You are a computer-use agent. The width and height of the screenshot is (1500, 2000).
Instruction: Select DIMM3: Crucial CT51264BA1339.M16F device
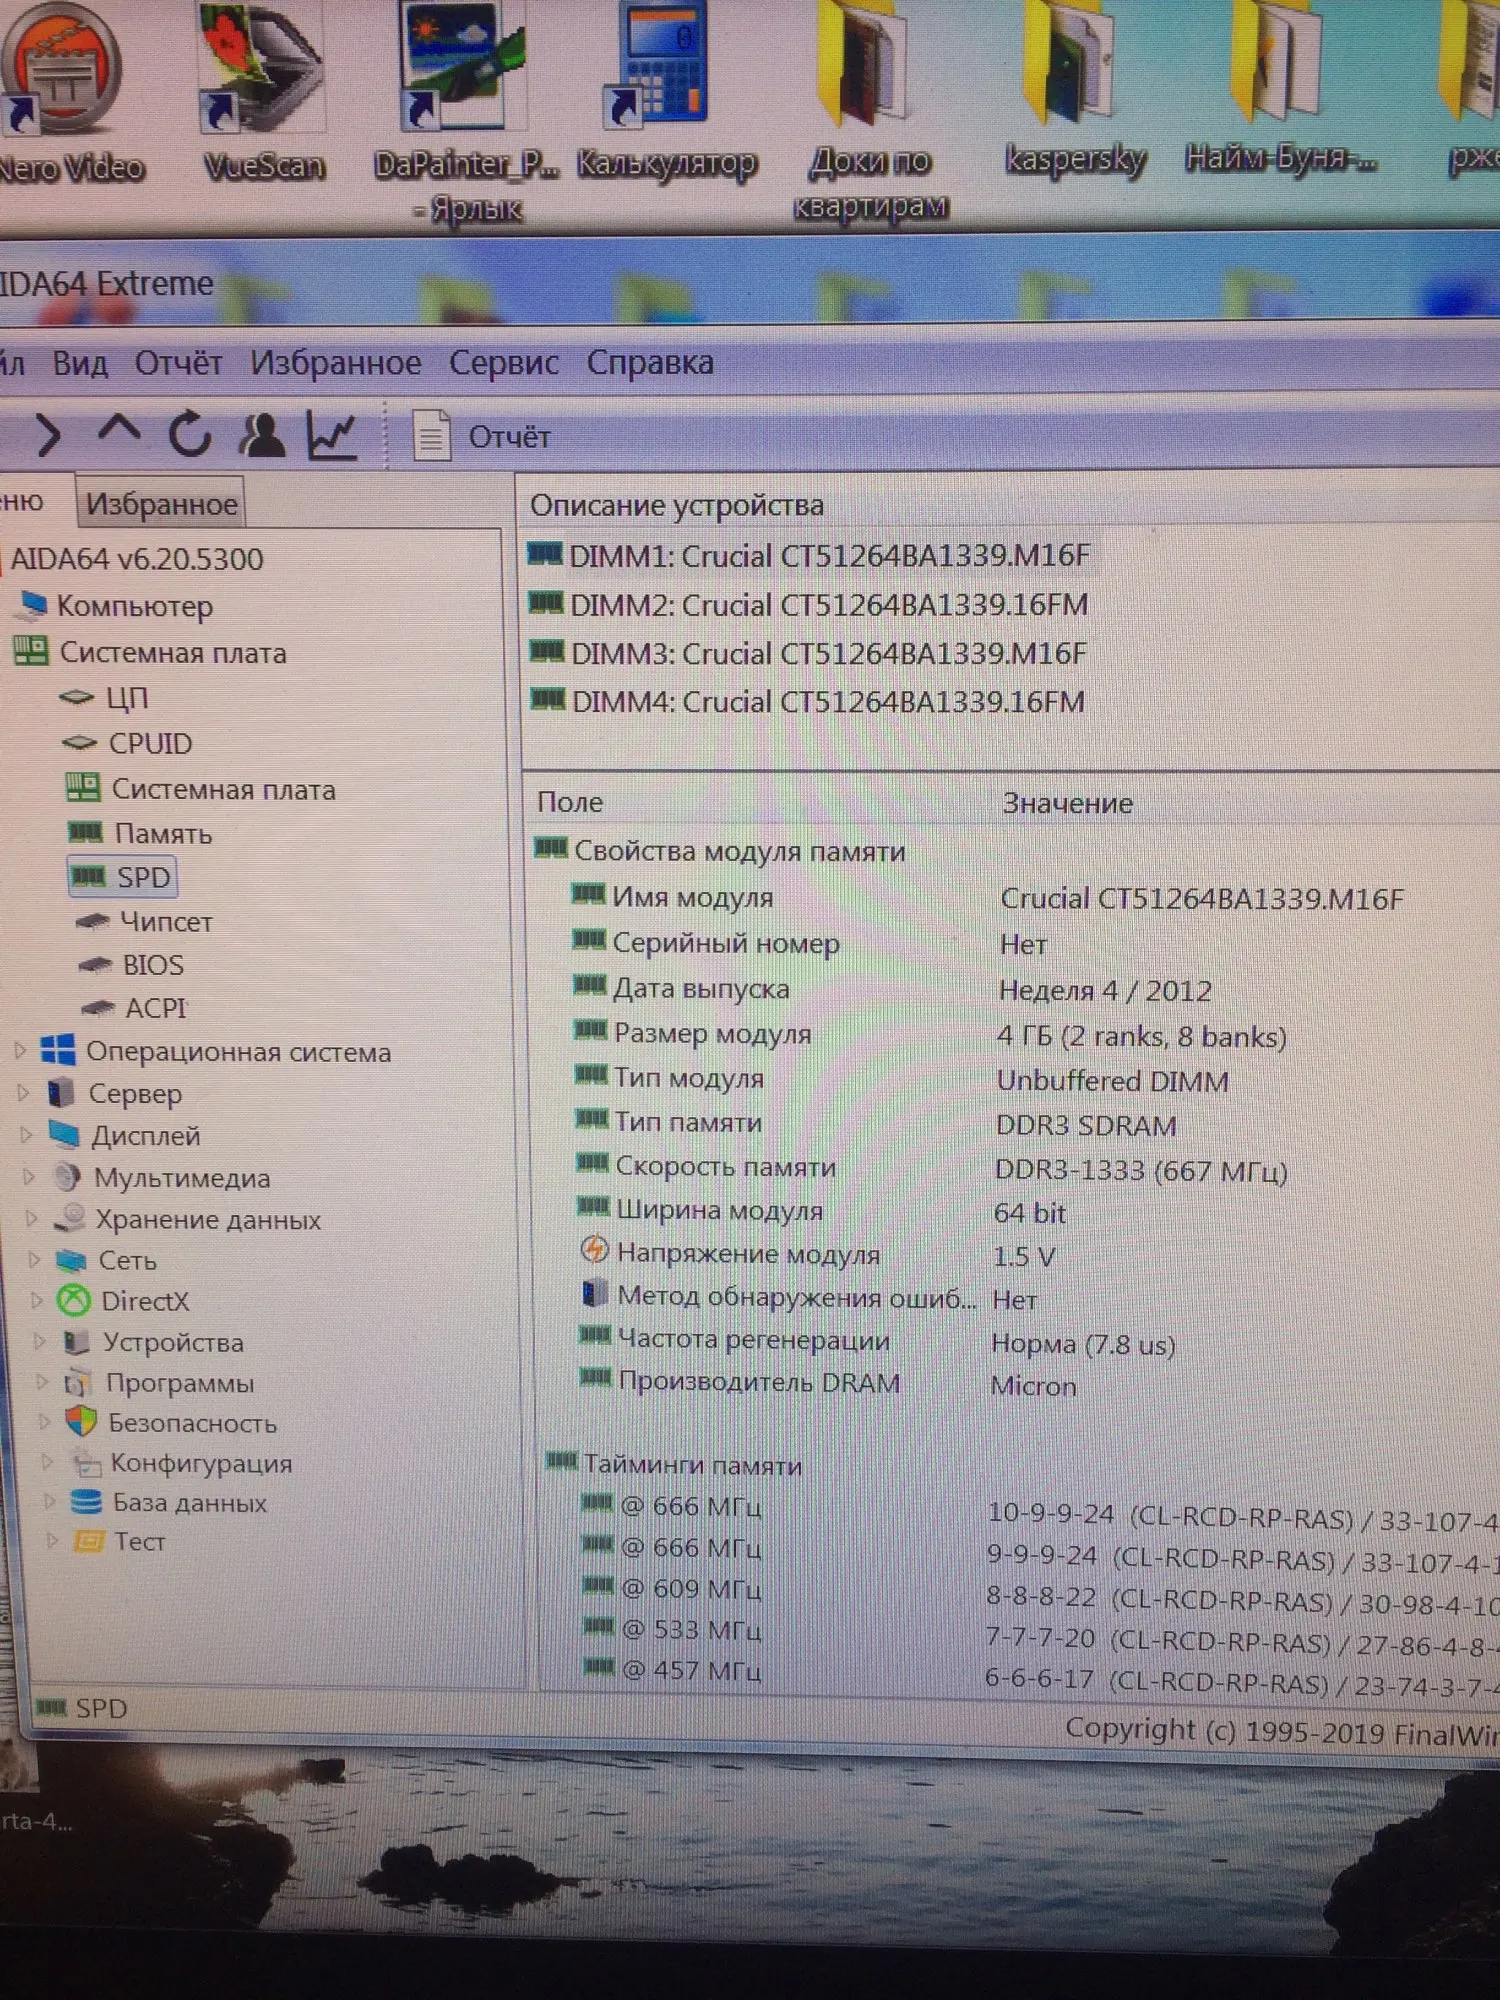[x=808, y=653]
